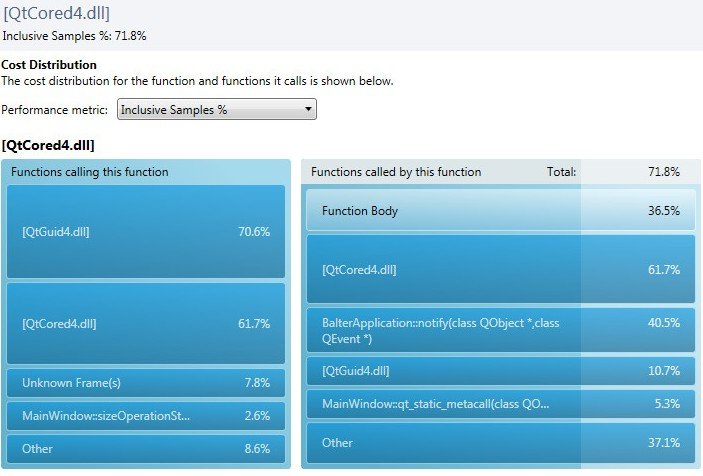Screen dimensions: 703x476
Task: Click the "Inclusive Samples %: 71.8%" summary text
Action: point(75,36)
